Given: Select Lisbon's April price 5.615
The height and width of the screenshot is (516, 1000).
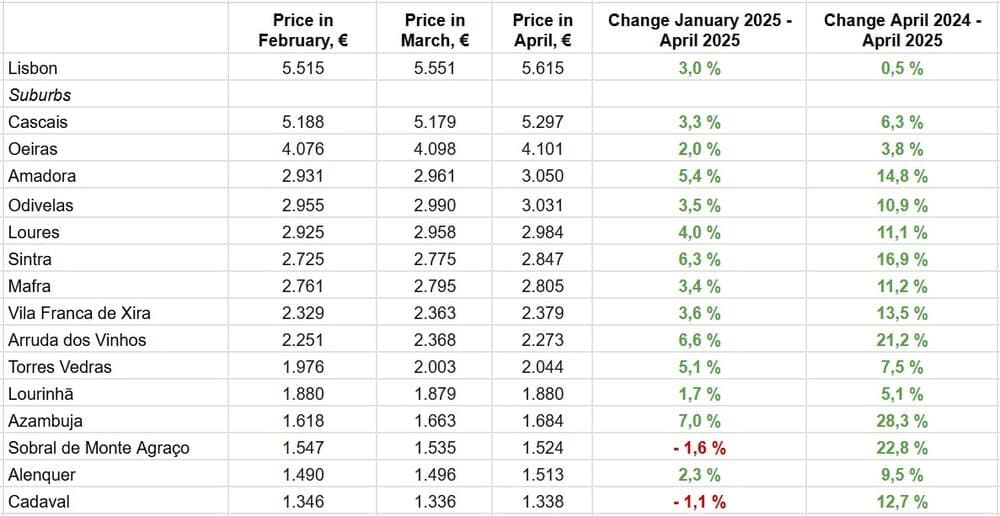Looking at the screenshot, I should pyautogui.click(x=542, y=68).
